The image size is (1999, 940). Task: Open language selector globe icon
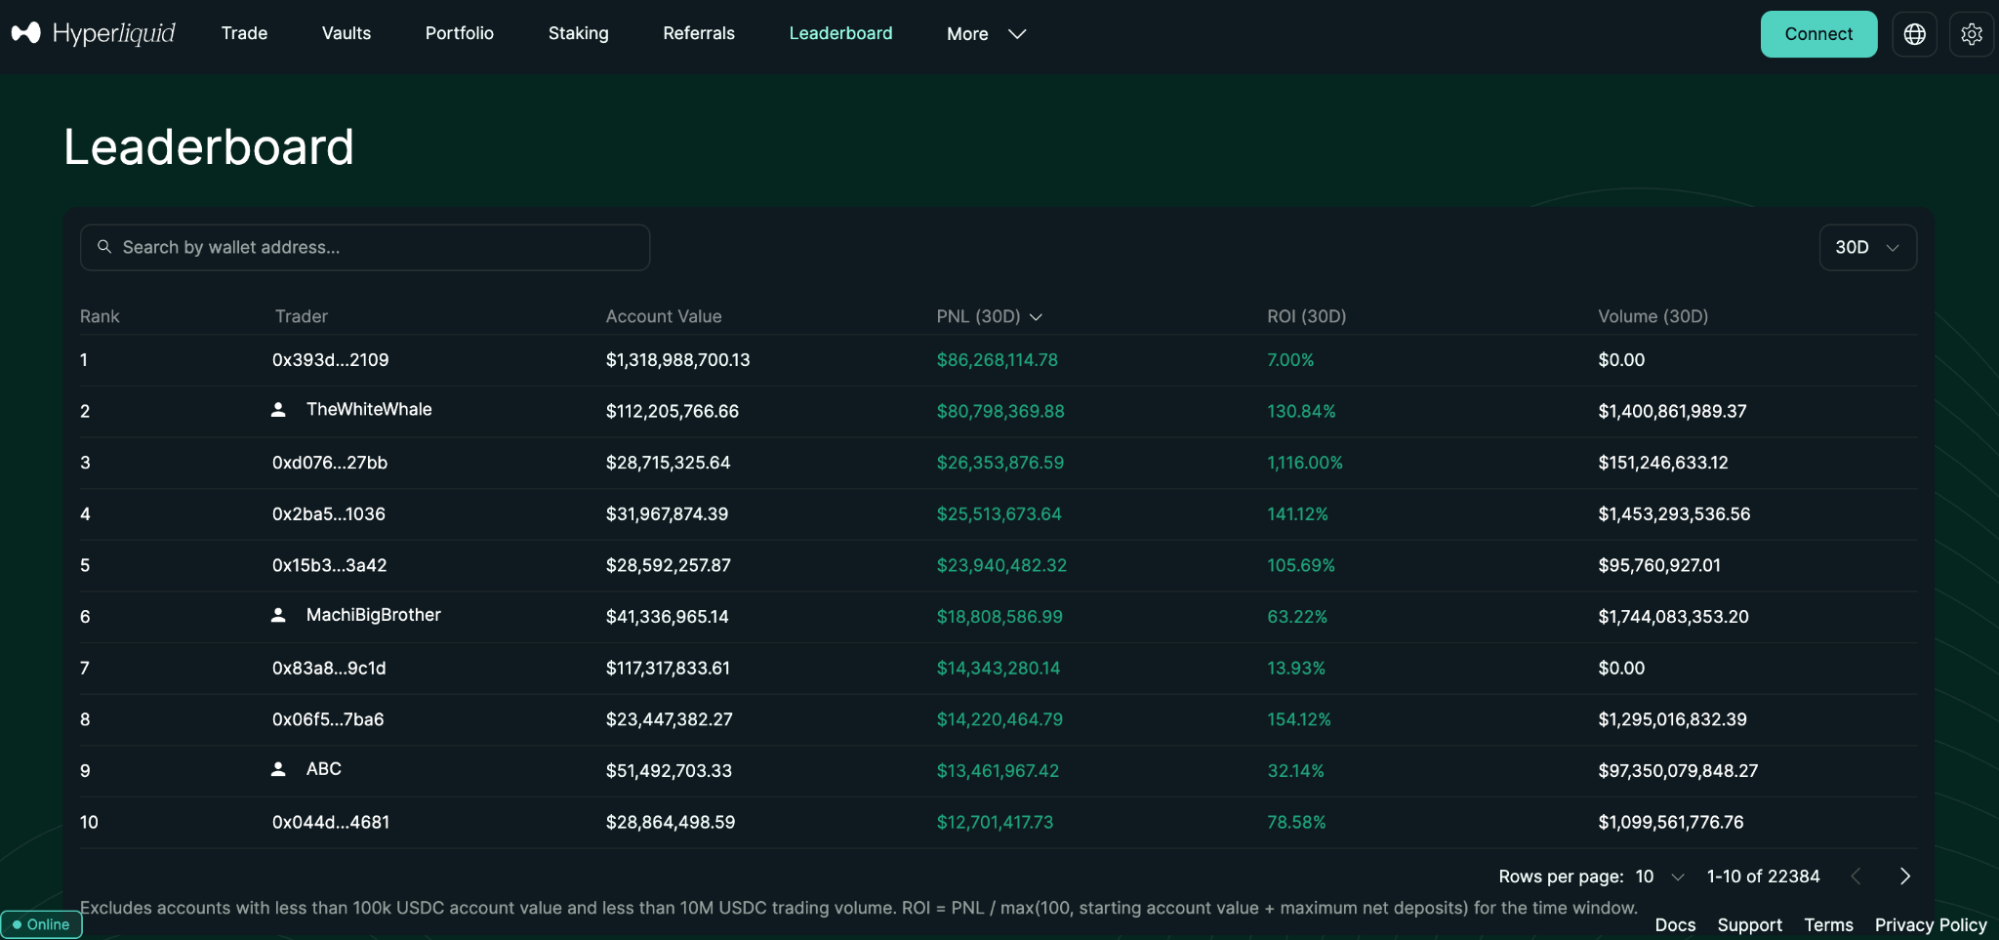(x=1914, y=34)
